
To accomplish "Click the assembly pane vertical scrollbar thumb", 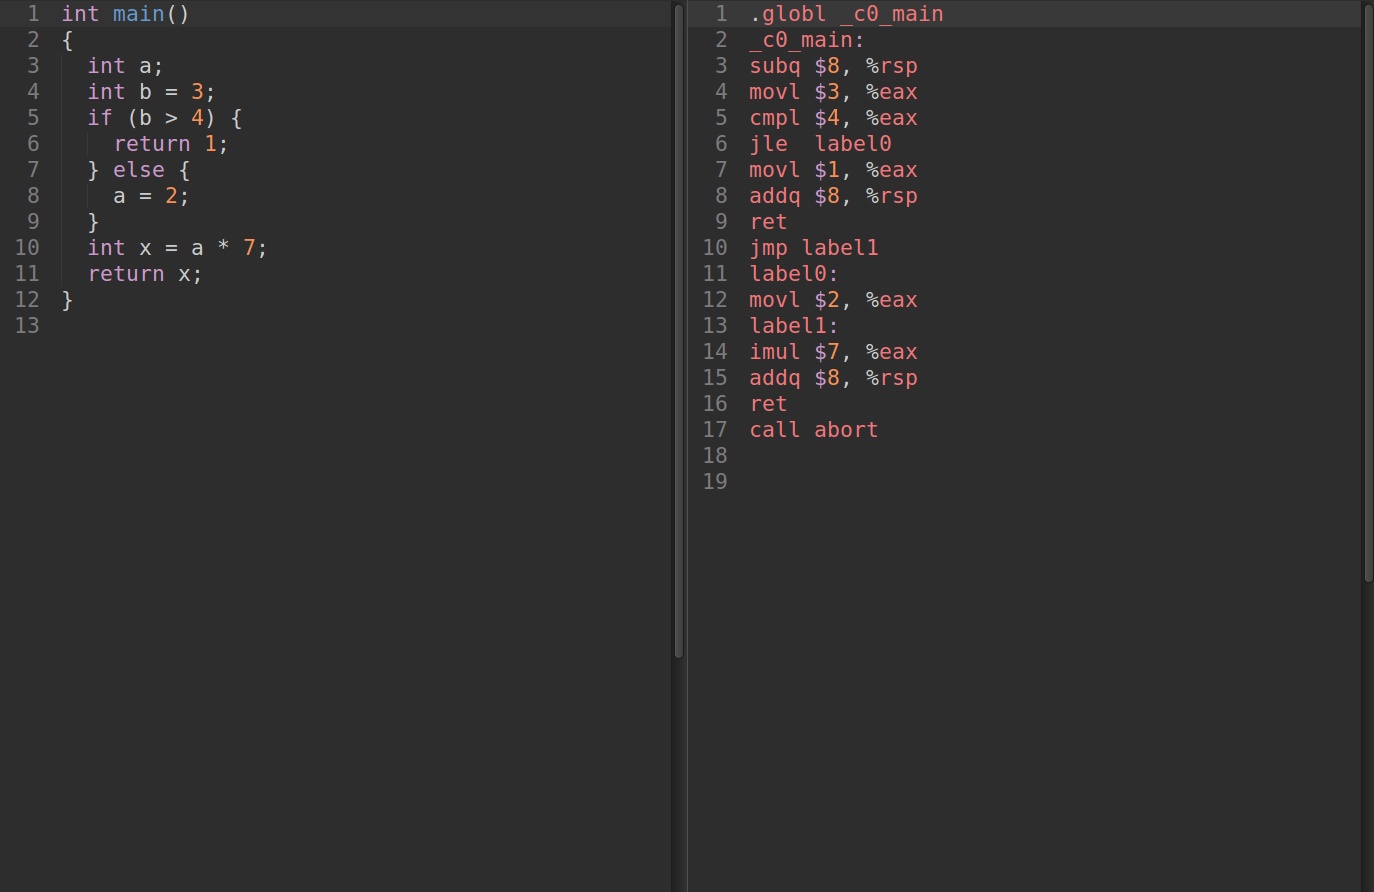I will point(1369,293).
